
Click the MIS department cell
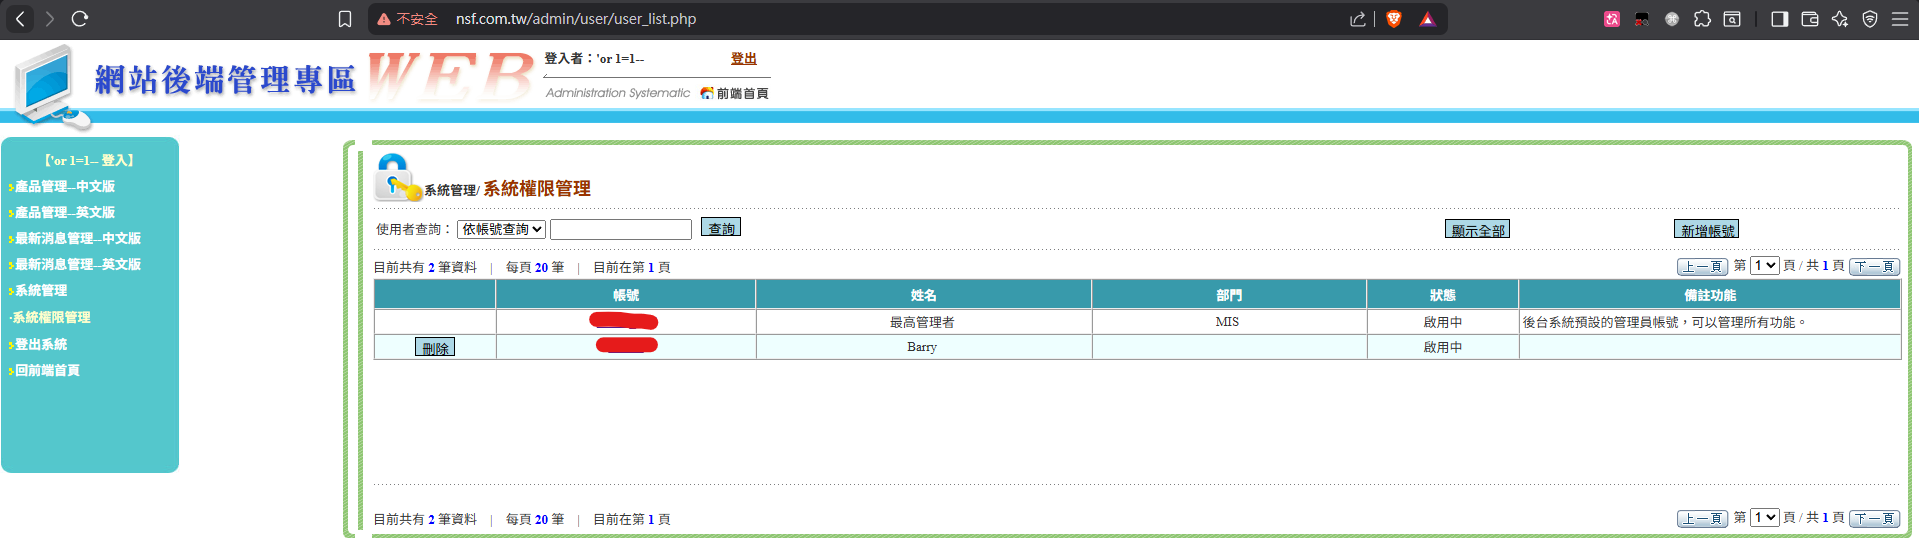tap(1227, 322)
